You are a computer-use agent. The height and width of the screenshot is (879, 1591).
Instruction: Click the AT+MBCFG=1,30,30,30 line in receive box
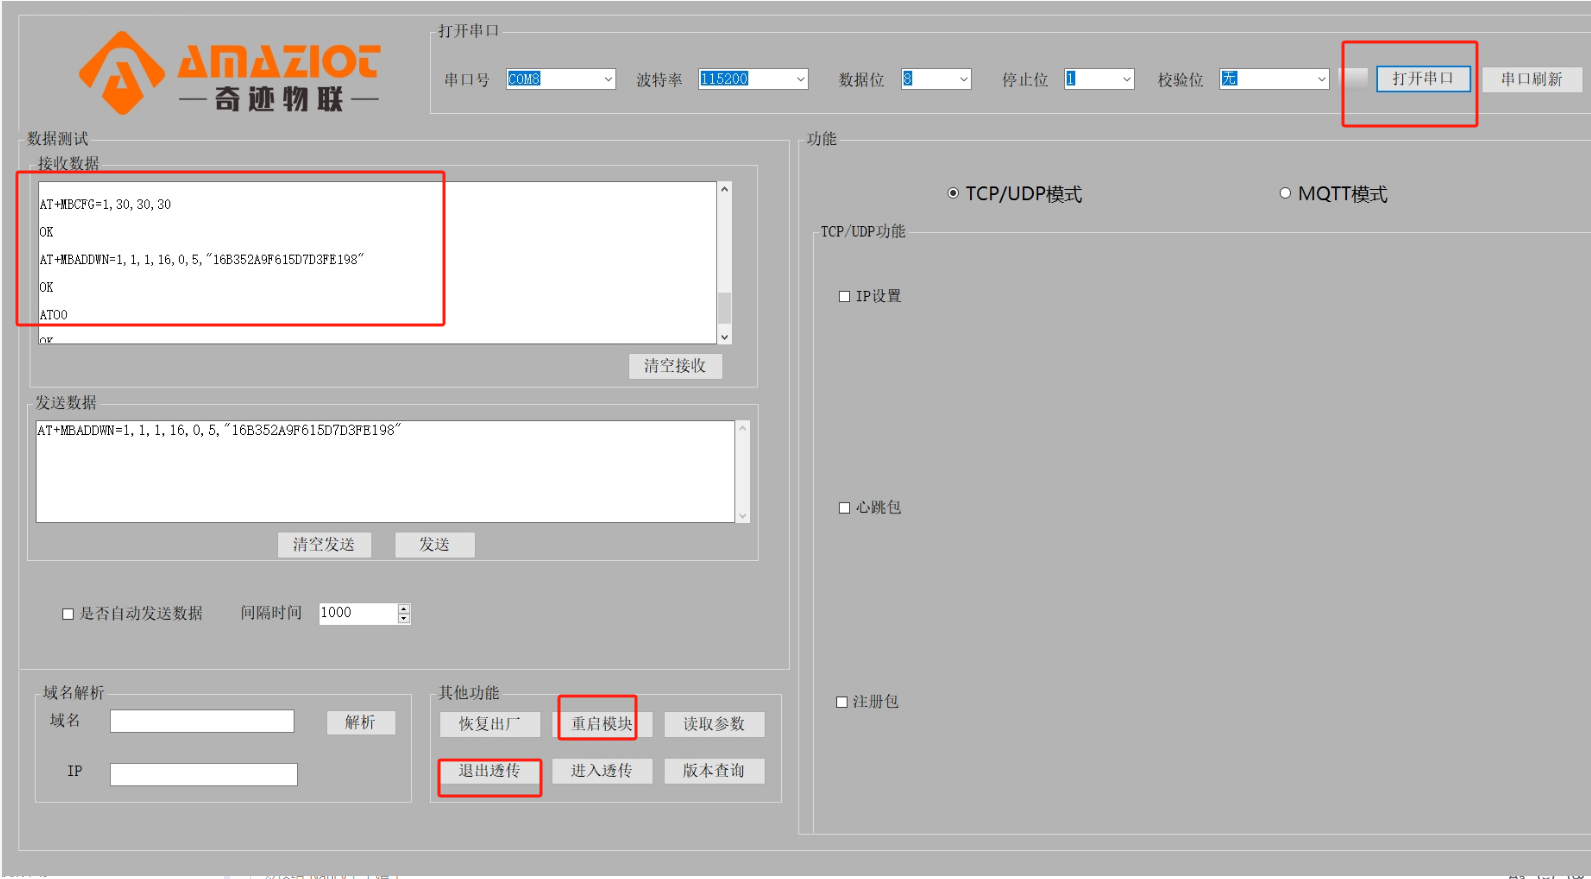(105, 205)
